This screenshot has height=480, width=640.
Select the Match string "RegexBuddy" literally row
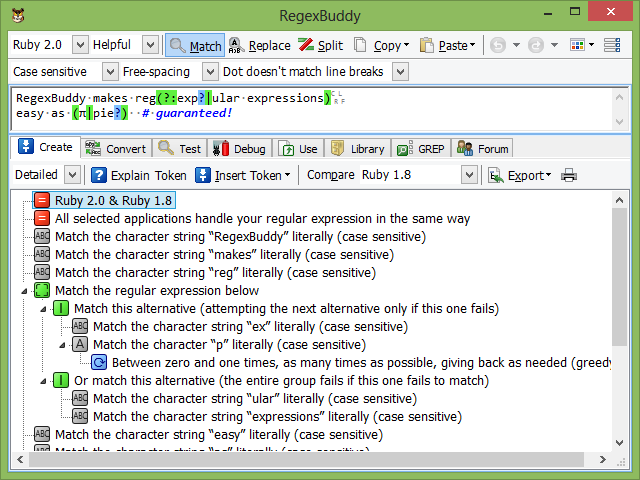(x=240, y=236)
